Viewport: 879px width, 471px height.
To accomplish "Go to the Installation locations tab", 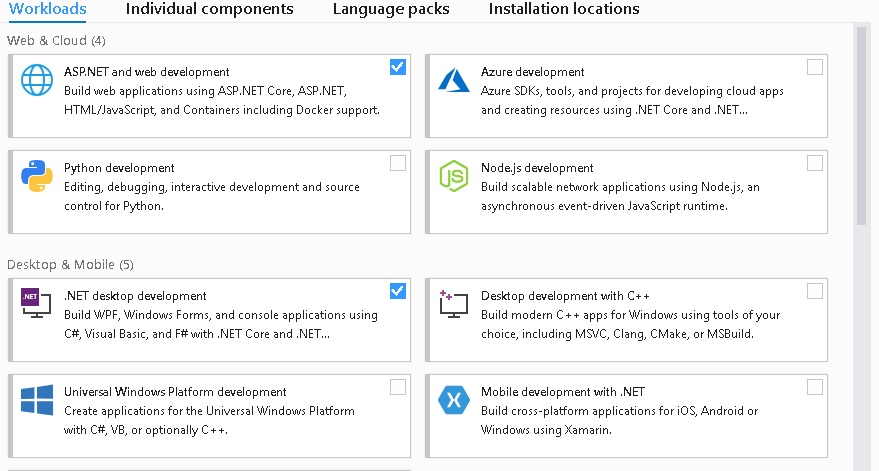I will [x=564, y=9].
